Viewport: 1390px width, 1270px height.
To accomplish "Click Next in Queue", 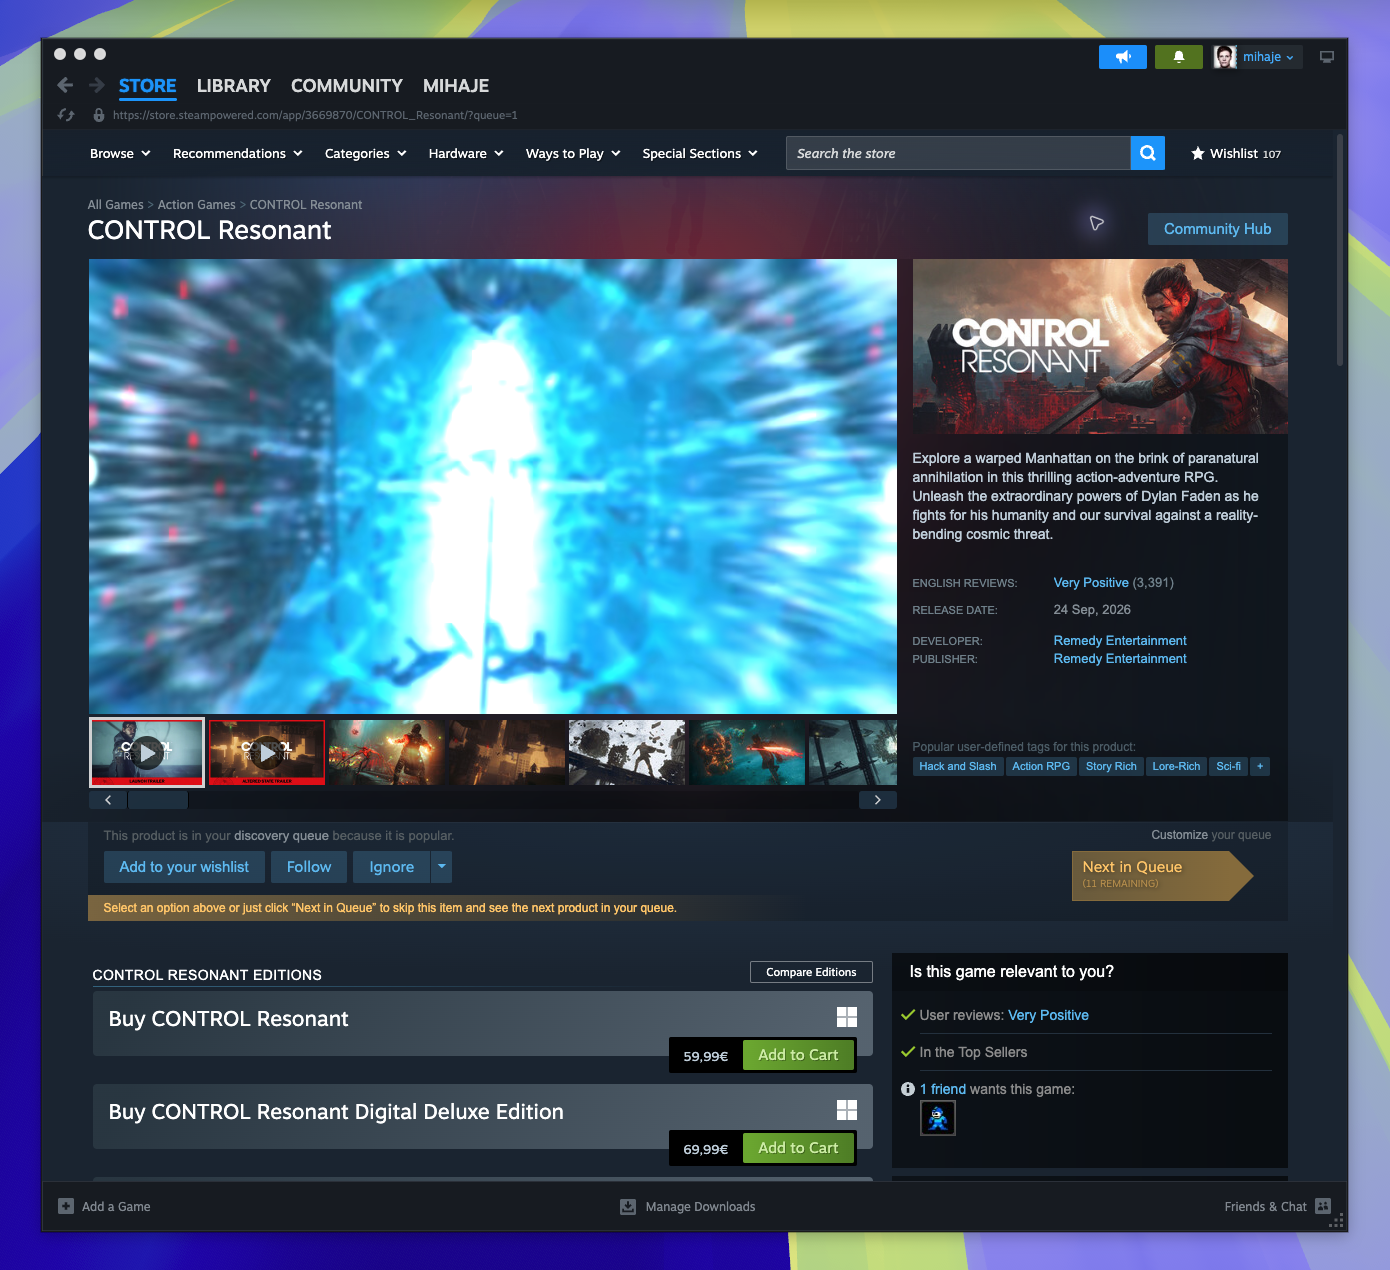I will [x=1162, y=875].
